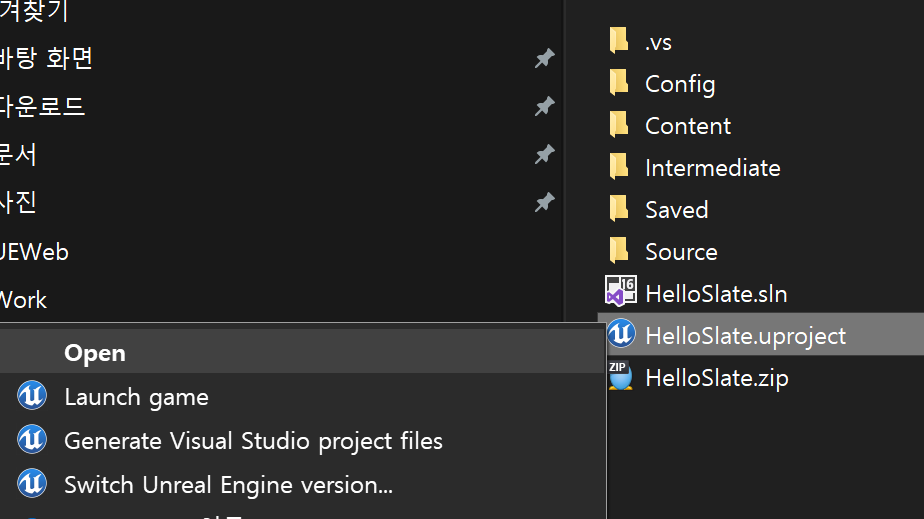
Task: Click the Content folder icon
Action: pyautogui.click(x=619, y=124)
